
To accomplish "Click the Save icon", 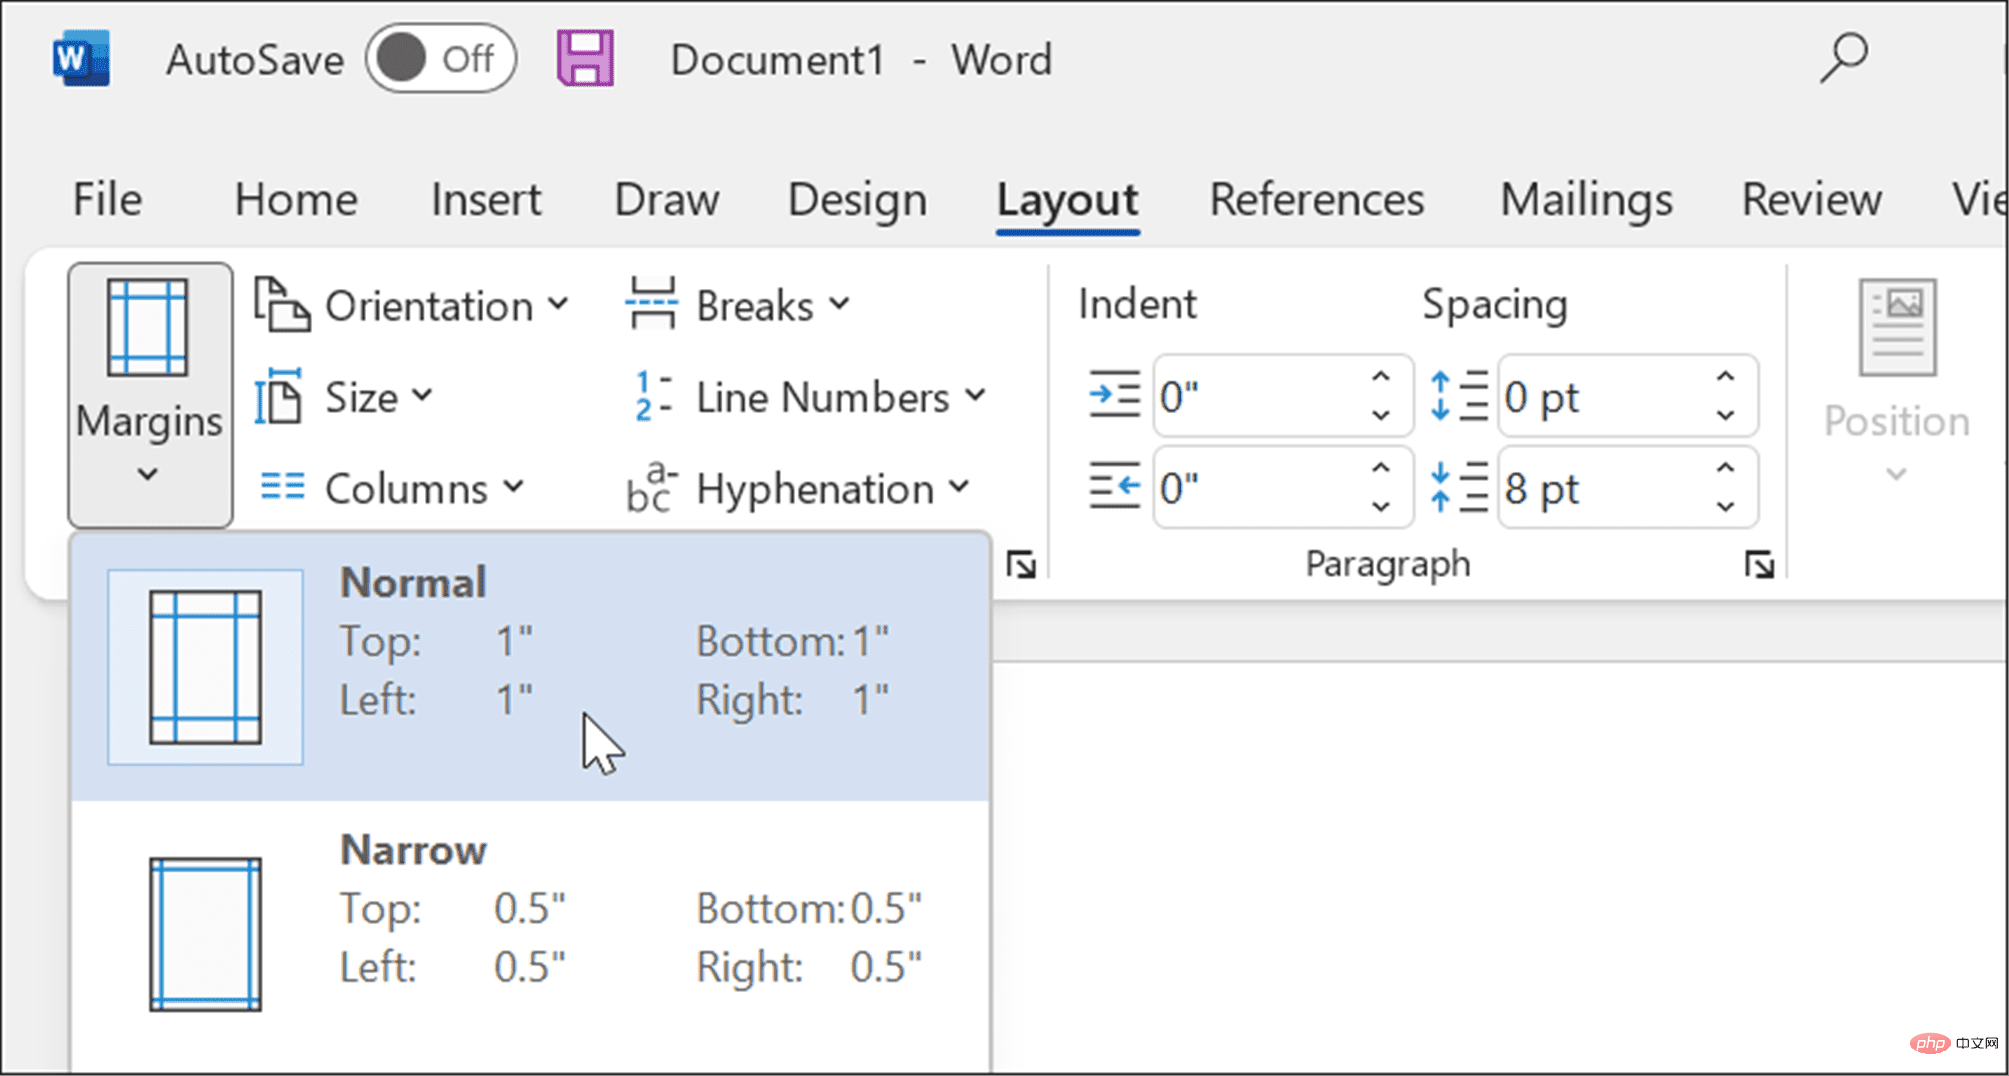I will (586, 58).
